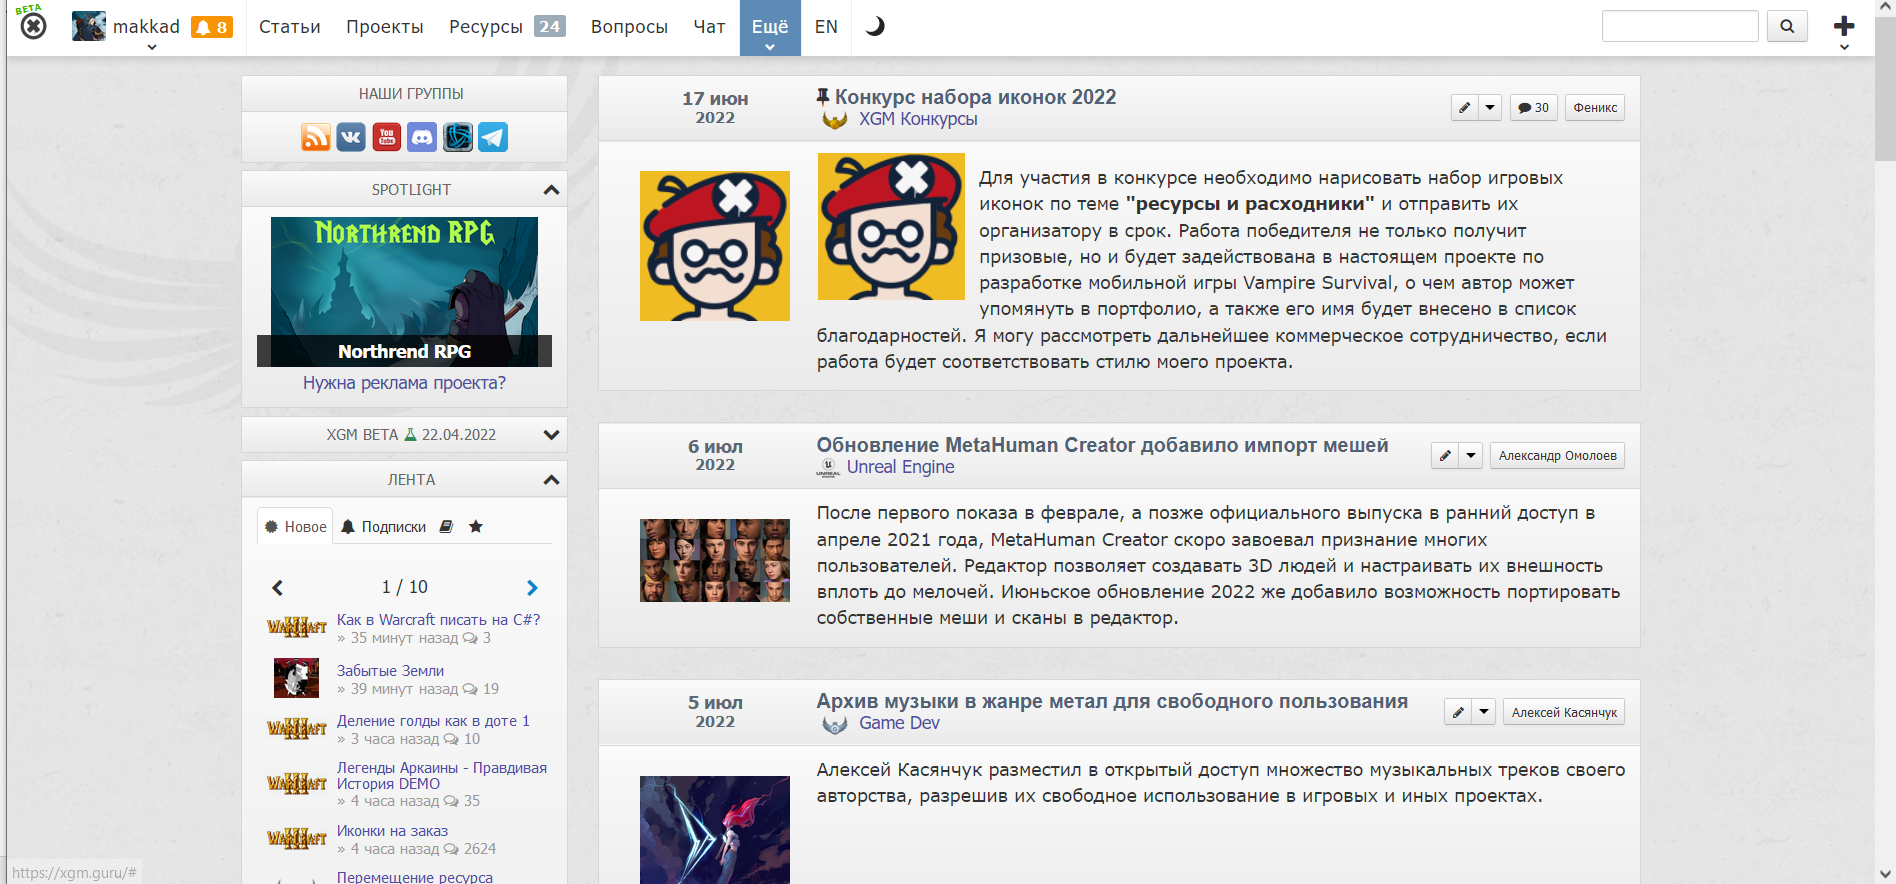Image resolution: width=1896 pixels, height=884 pixels.
Task: Open the Вопросы menu
Action: click(629, 27)
